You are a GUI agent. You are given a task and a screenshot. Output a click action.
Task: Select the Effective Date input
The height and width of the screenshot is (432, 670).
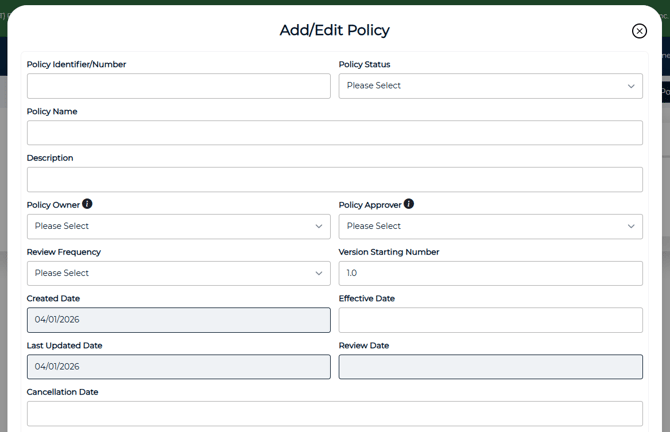coord(490,320)
